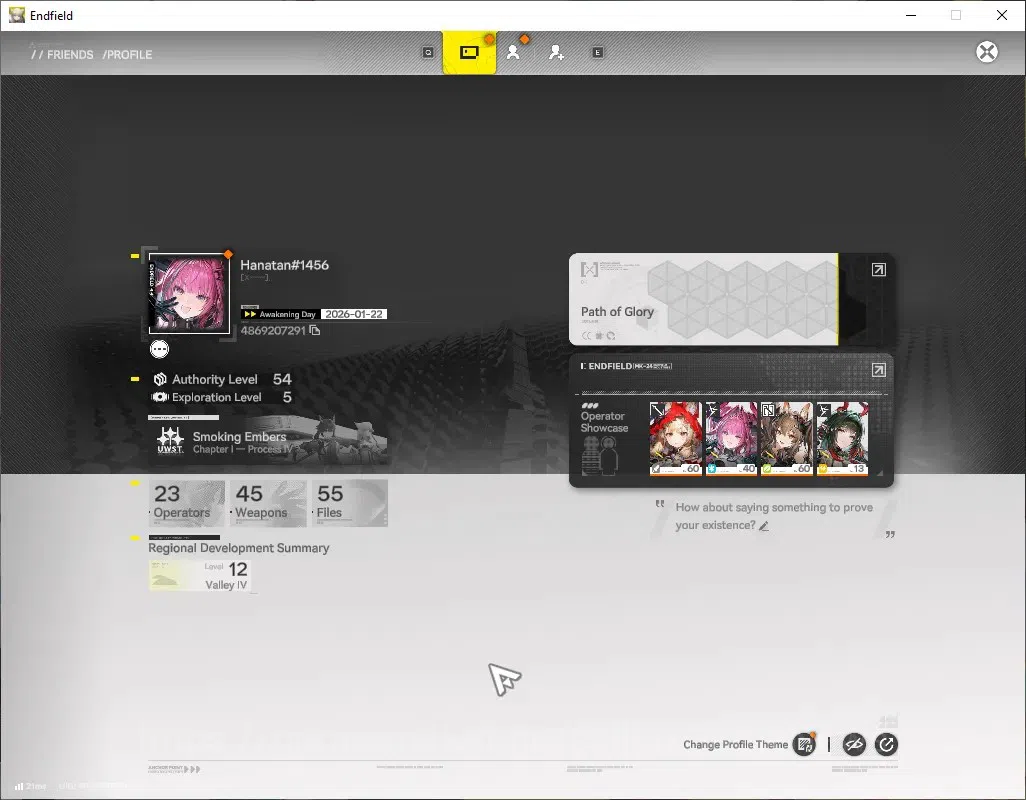Close the profile screen with X button

[987, 52]
